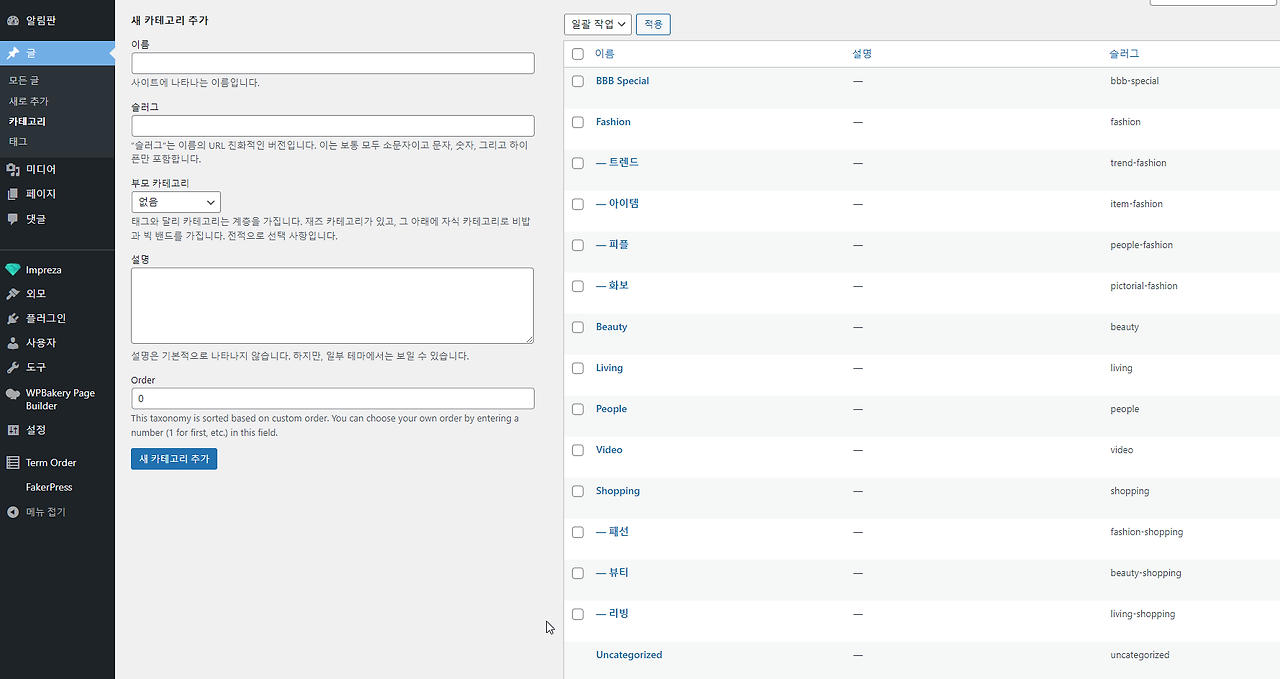The width and height of the screenshot is (1280, 679).
Task: Click the 이름 name input field
Action: 333,63
